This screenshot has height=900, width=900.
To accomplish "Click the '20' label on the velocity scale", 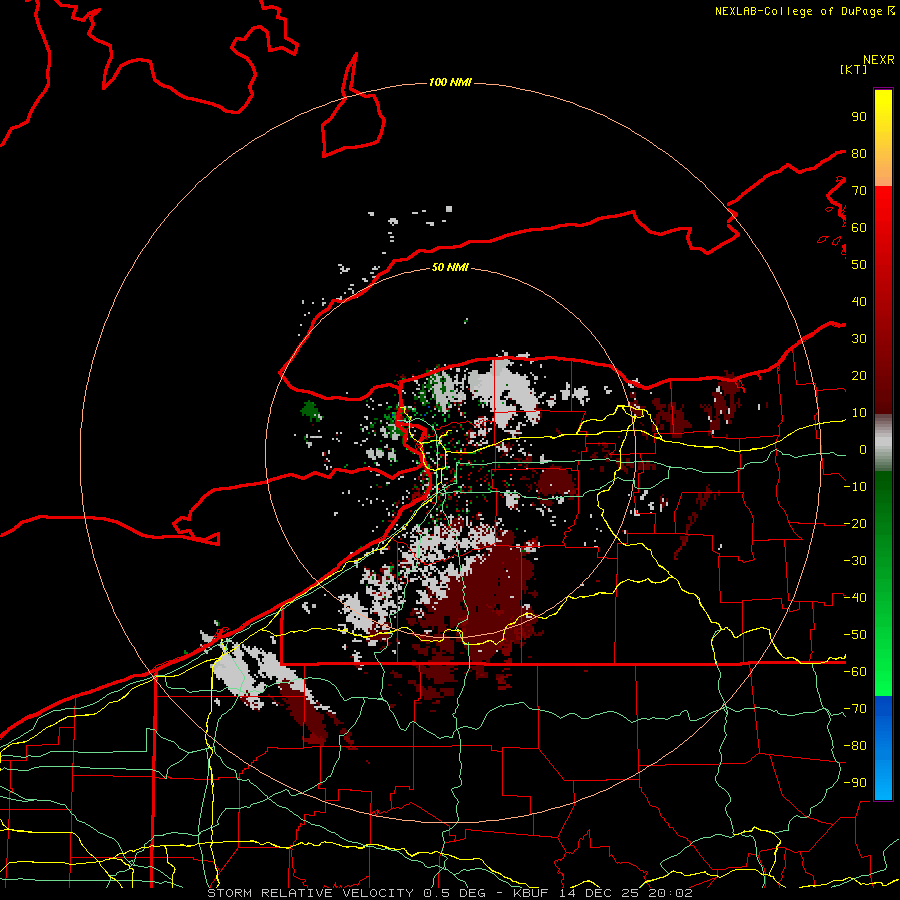I will click(859, 375).
